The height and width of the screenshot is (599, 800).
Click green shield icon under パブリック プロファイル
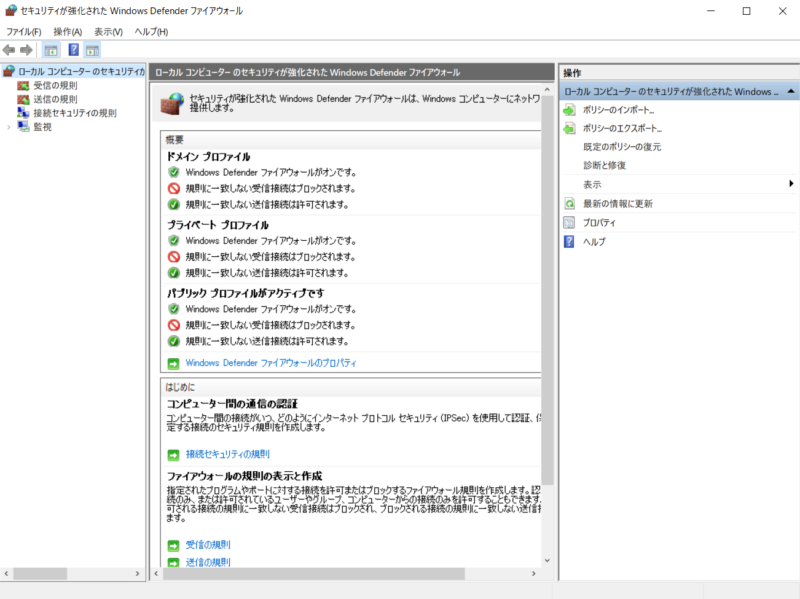174,309
